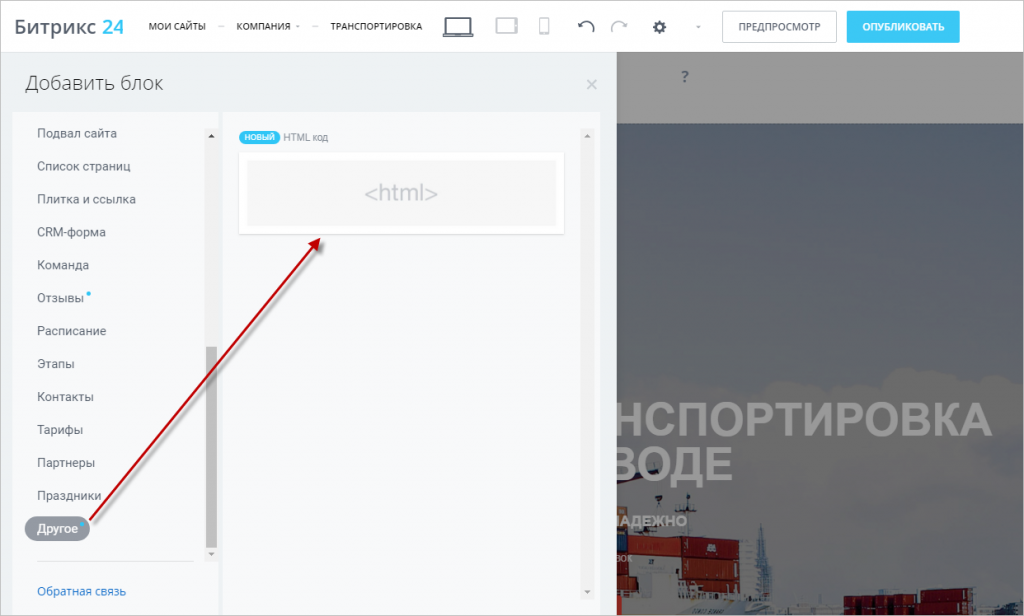The height and width of the screenshot is (616, 1024).
Task: Select Контакты category
Action: 65,397
